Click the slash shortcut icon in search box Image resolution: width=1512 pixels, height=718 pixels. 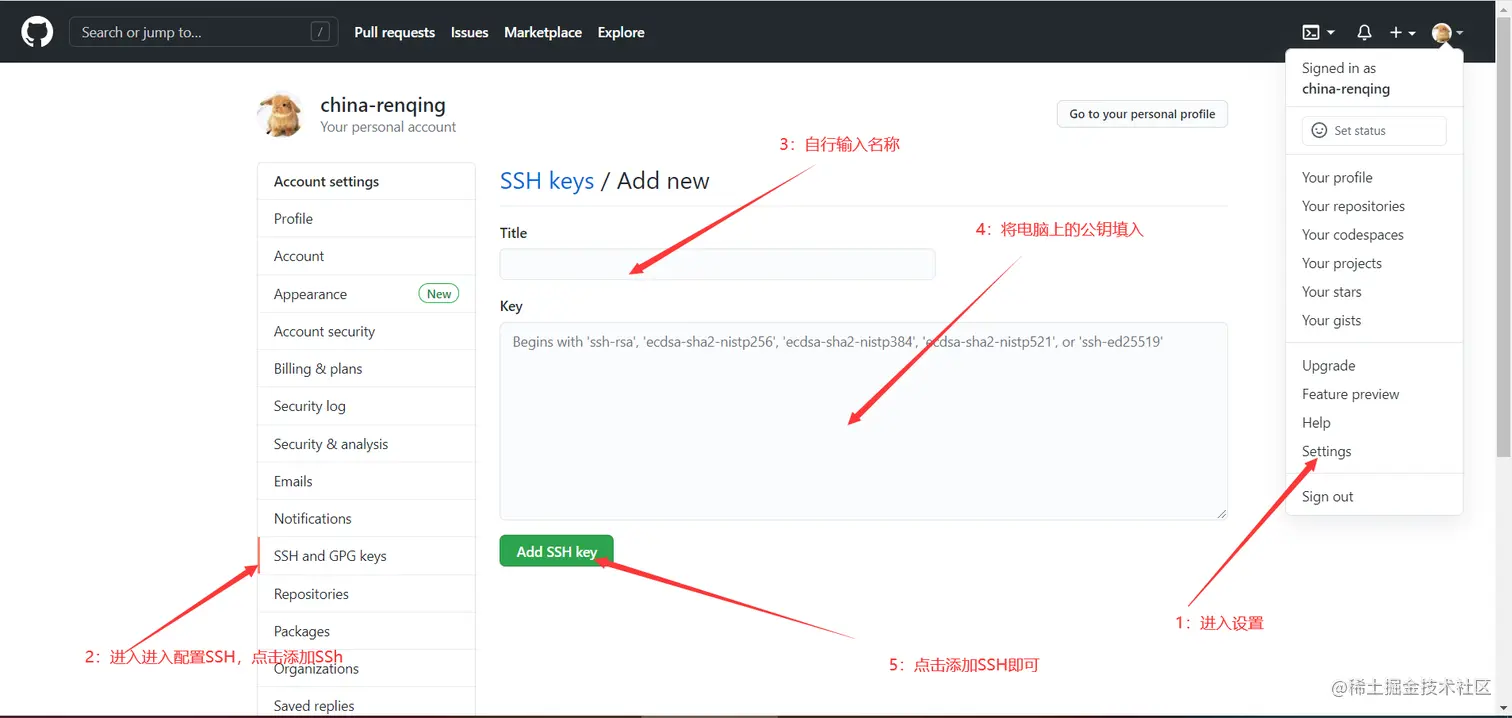coord(320,32)
